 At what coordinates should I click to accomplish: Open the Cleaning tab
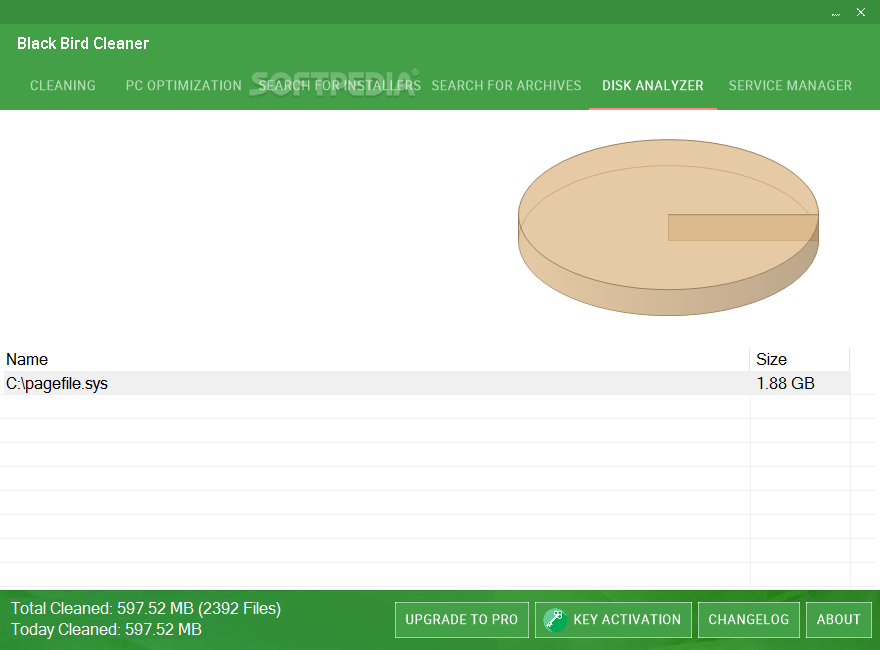(x=62, y=85)
